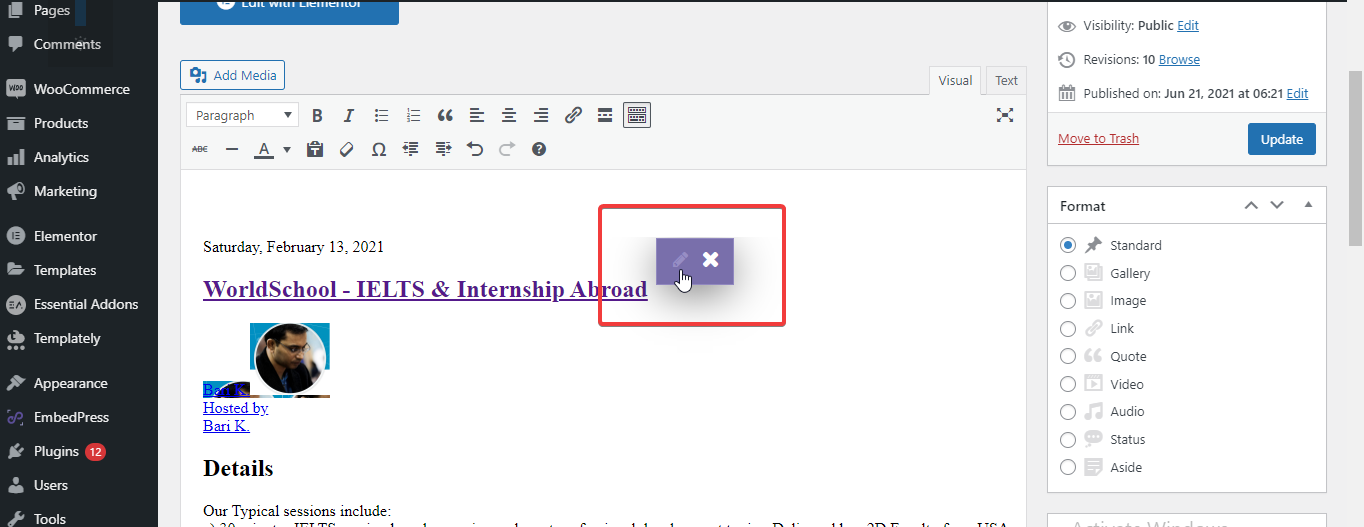Insert a horizontal line

pos(231,149)
